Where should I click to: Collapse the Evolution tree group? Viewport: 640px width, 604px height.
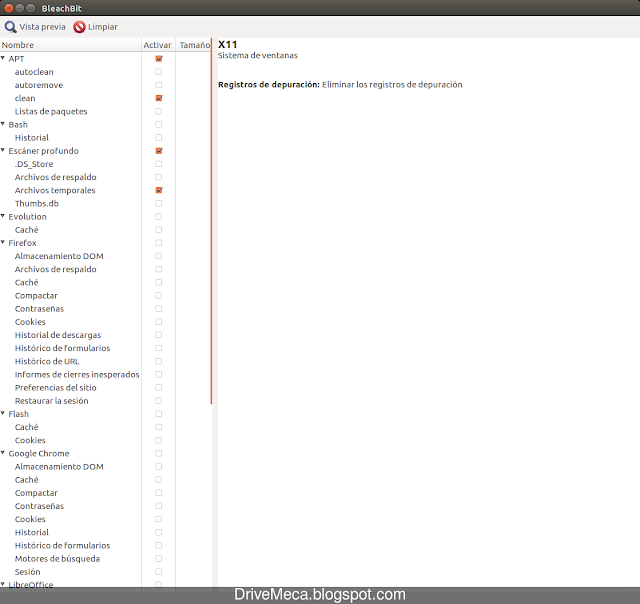(x=3, y=216)
